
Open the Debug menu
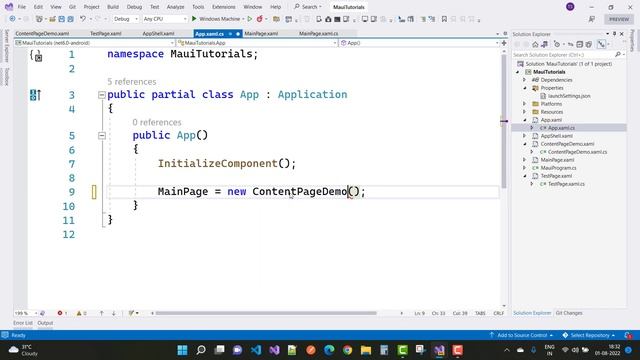pos(134,7)
